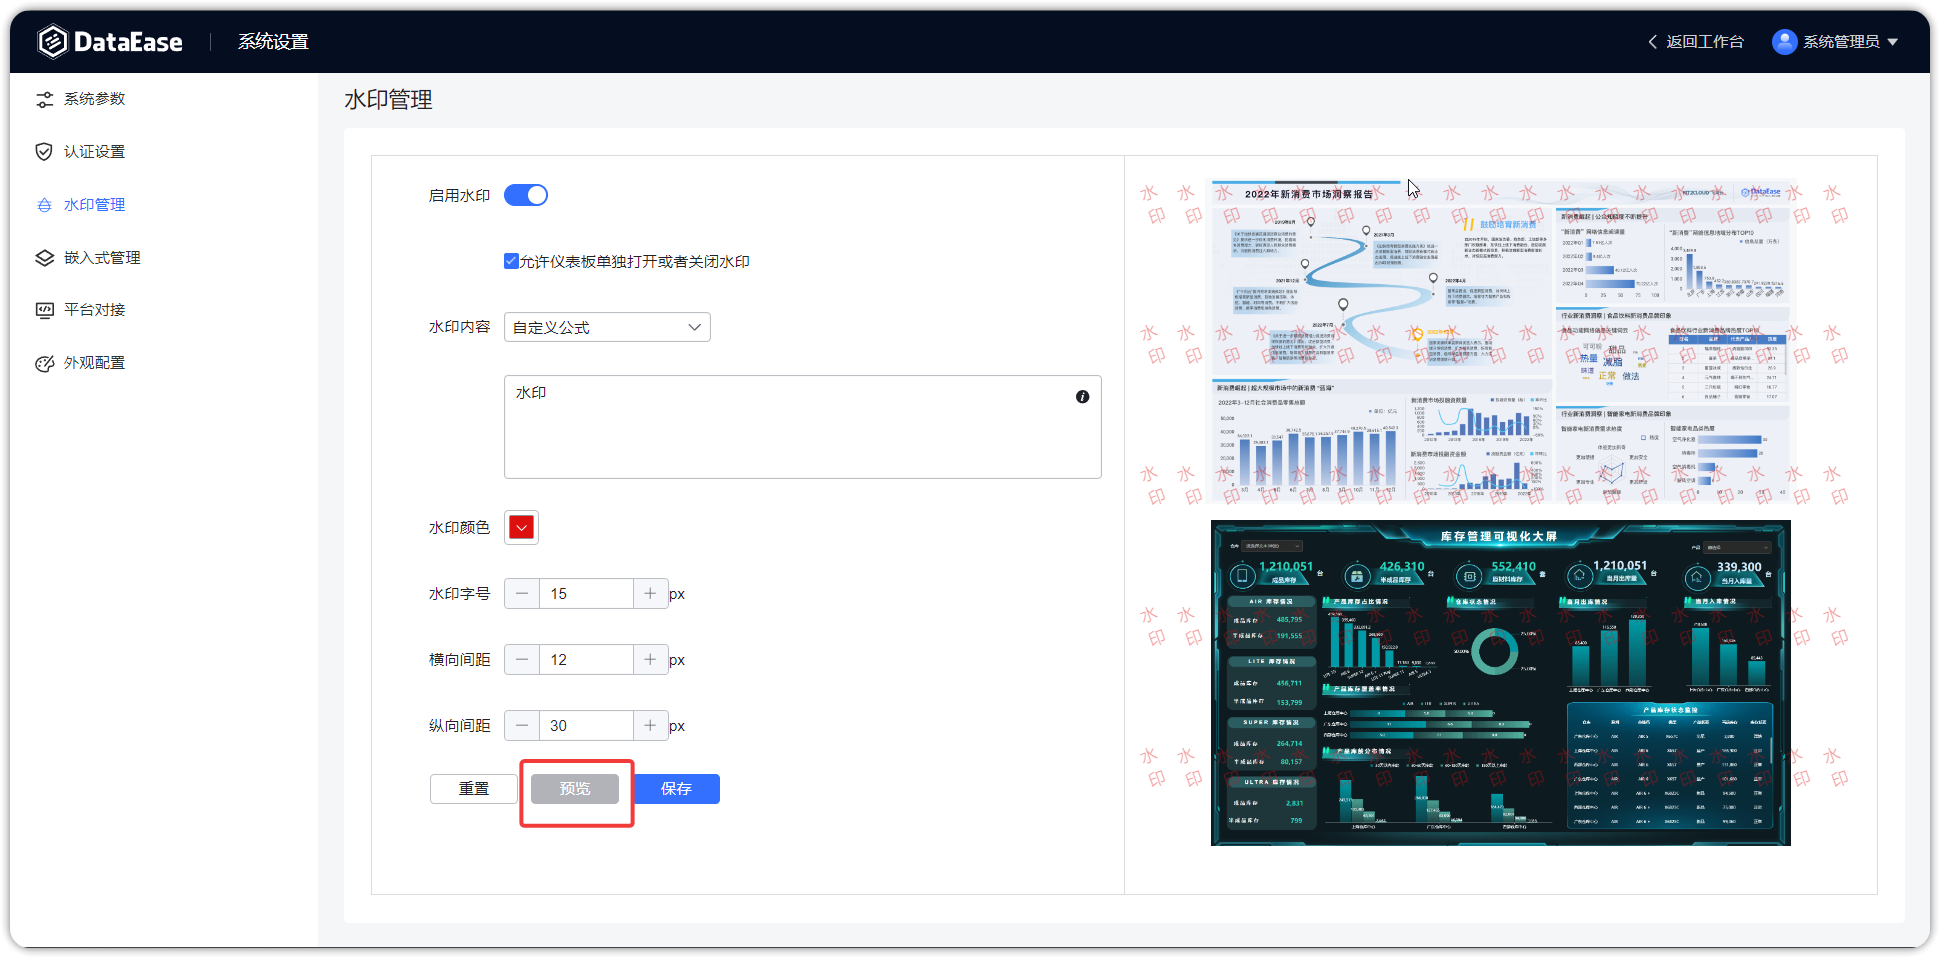Click the 保存 button
The height and width of the screenshot is (958, 1940).
coord(676,789)
